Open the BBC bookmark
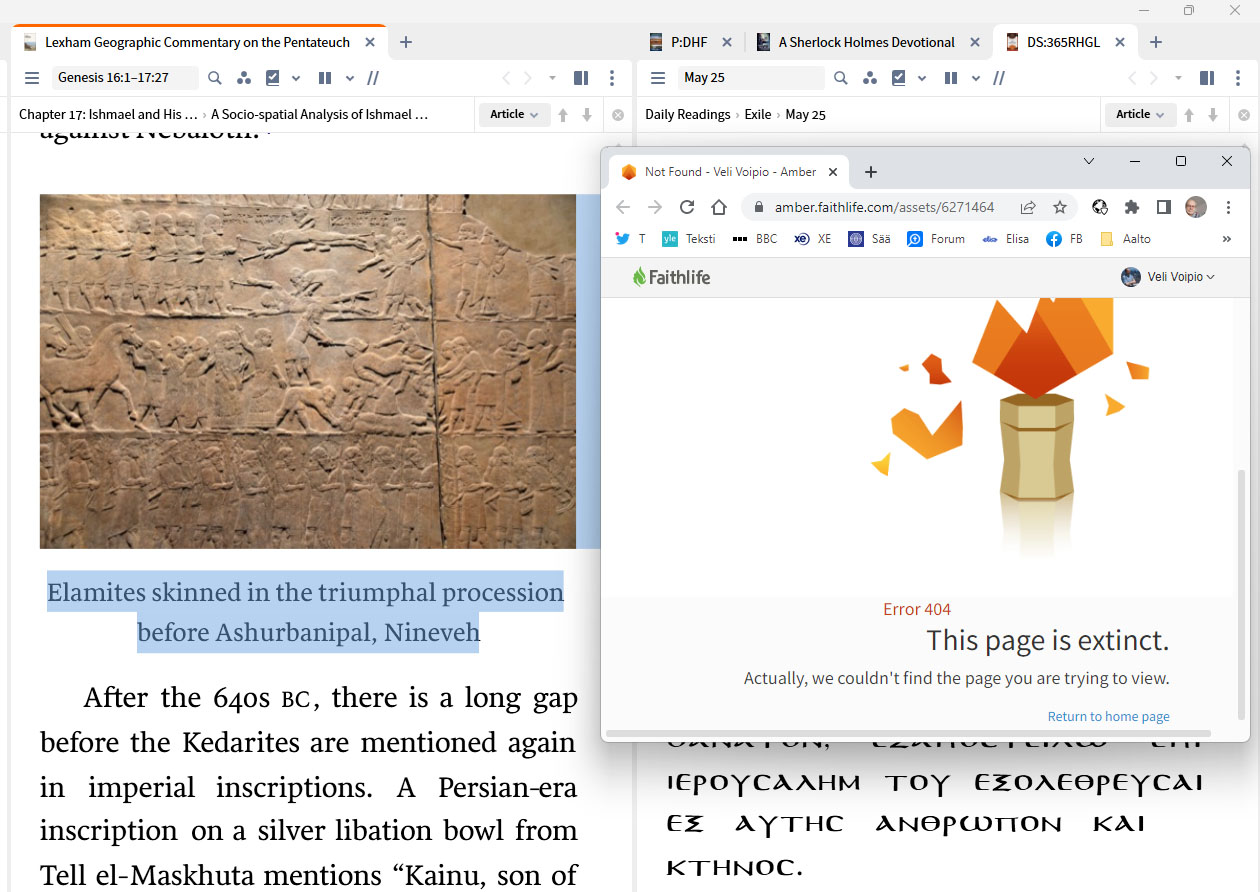Image resolution: width=1260 pixels, height=892 pixels. tap(755, 239)
